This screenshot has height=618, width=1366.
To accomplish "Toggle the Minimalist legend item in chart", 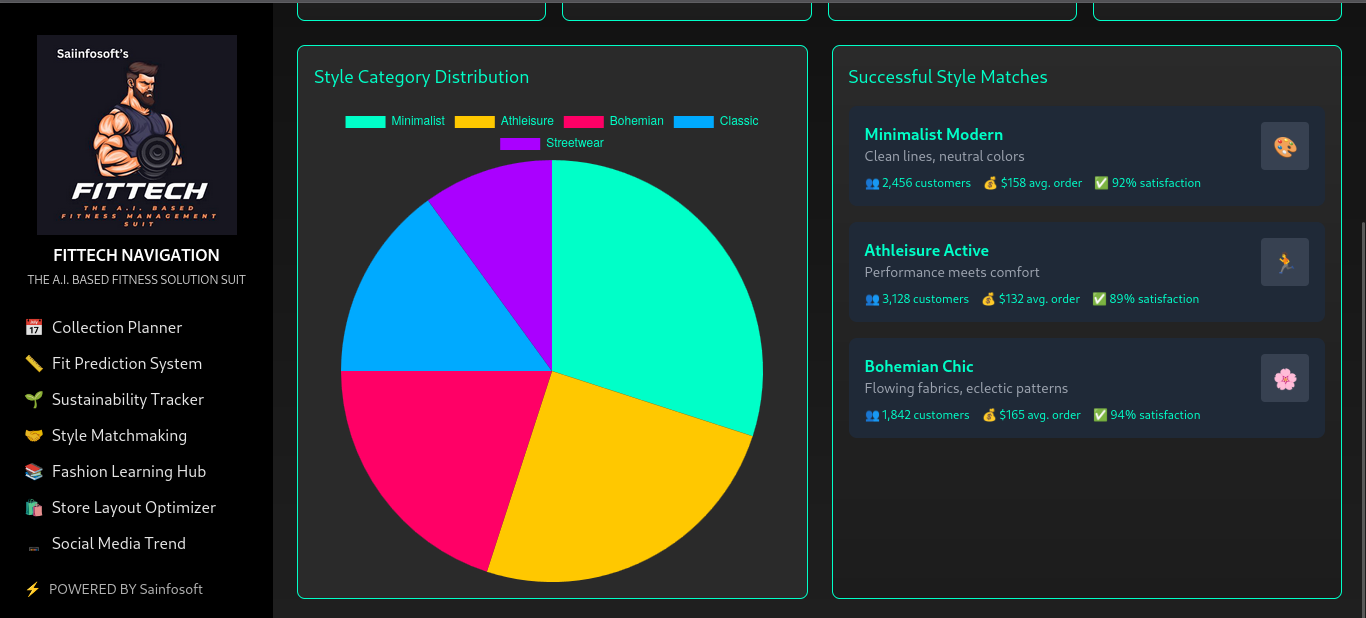I will (395, 121).
